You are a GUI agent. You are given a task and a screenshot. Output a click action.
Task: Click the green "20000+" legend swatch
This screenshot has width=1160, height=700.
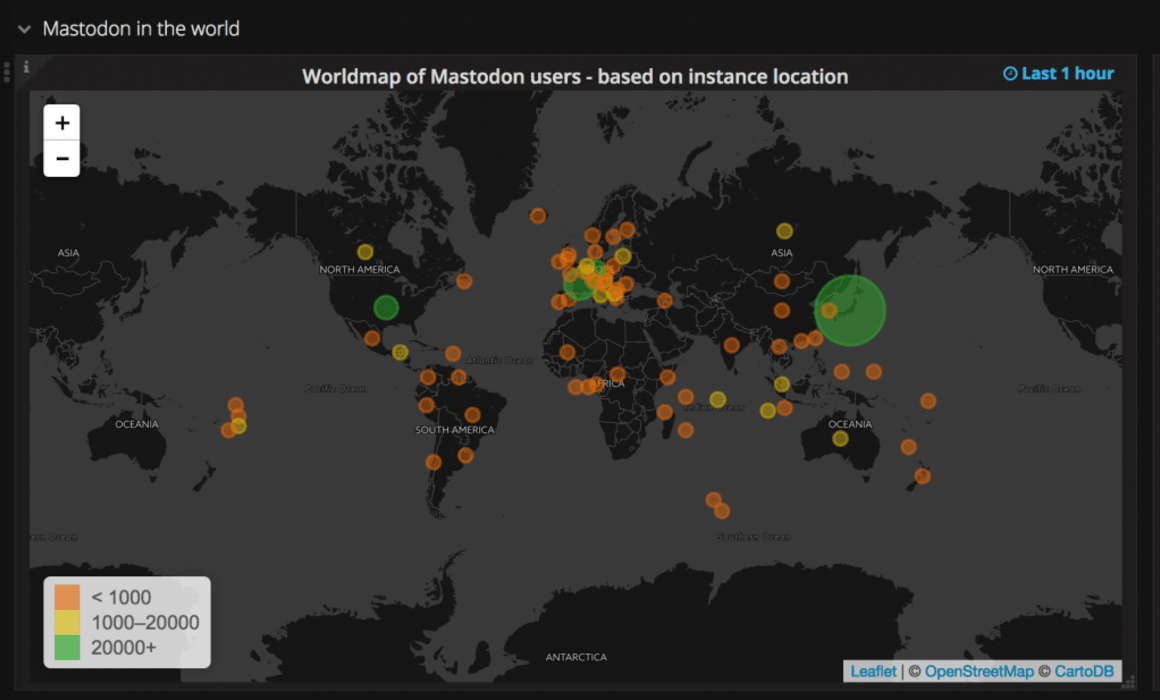click(67, 647)
